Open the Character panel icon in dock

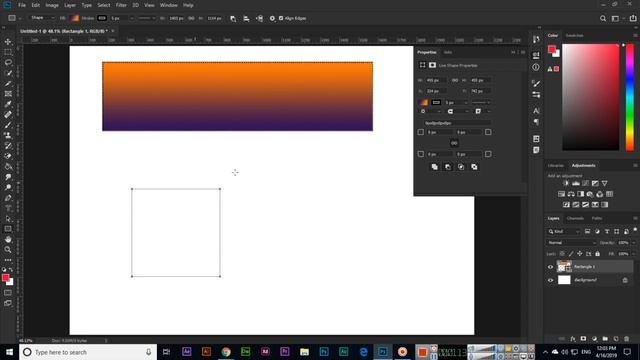pyautogui.click(x=536, y=111)
